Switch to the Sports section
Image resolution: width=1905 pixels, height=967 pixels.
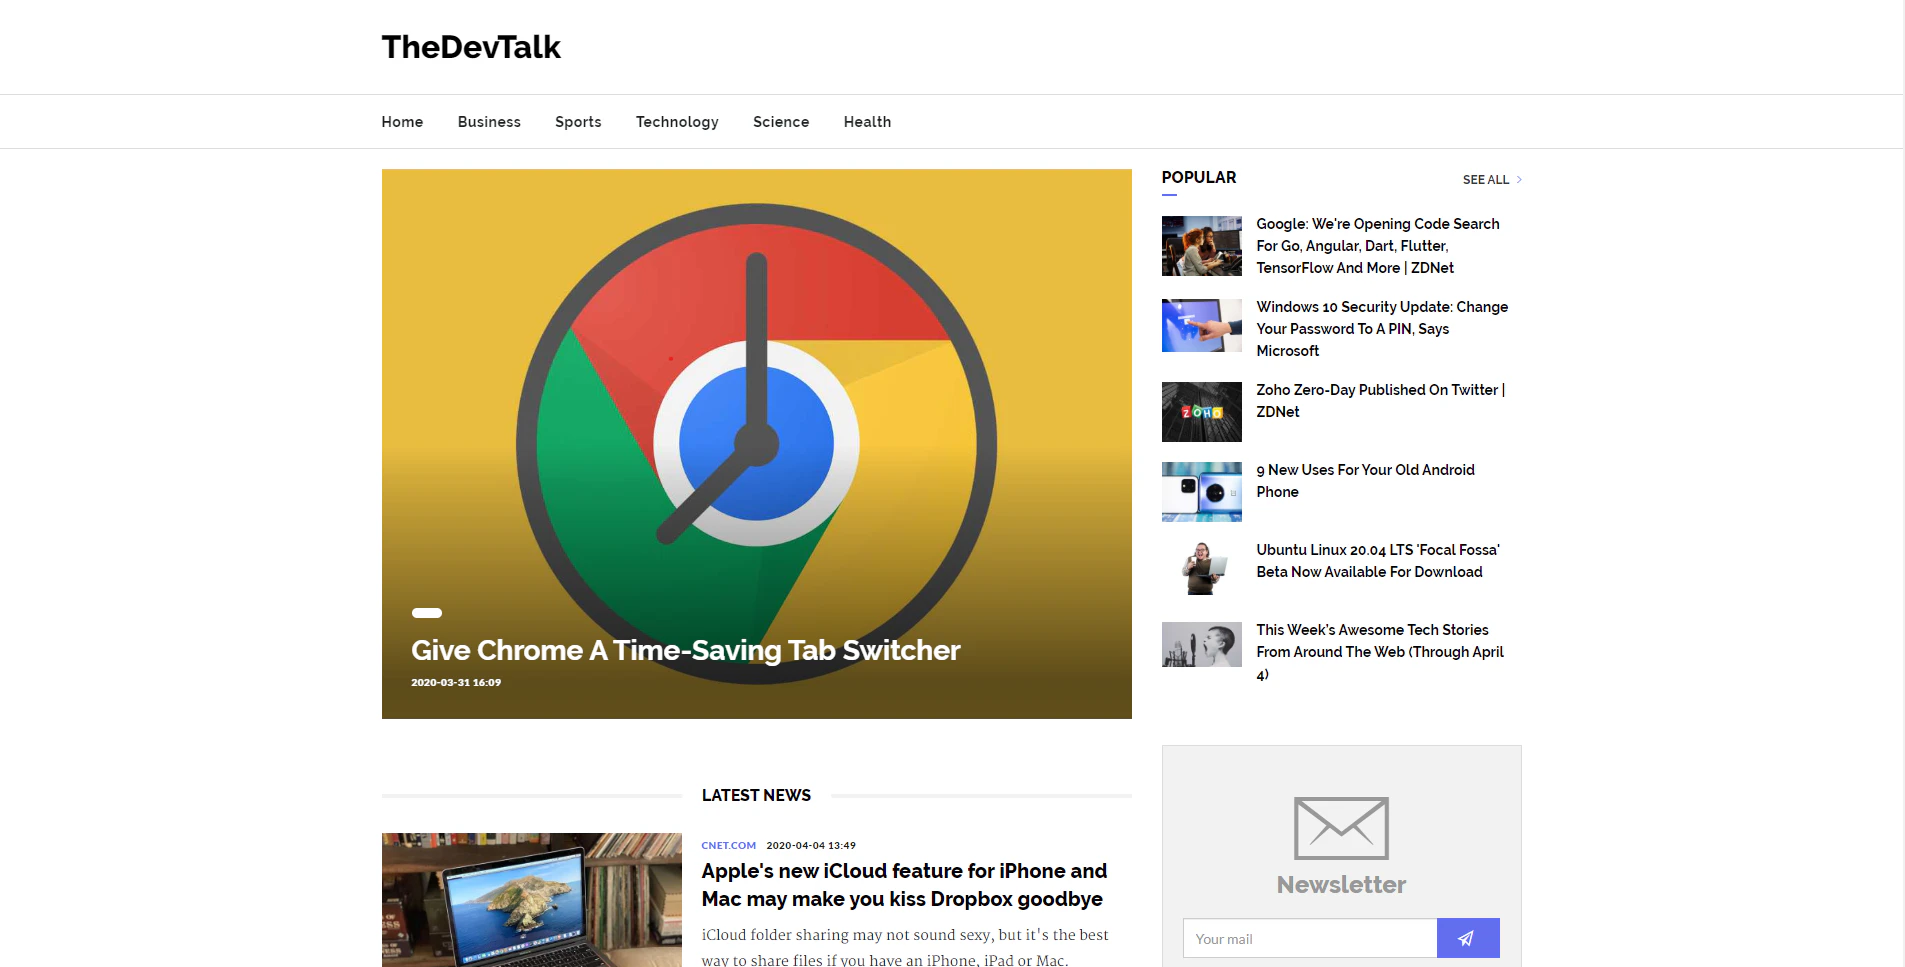point(578,121)
